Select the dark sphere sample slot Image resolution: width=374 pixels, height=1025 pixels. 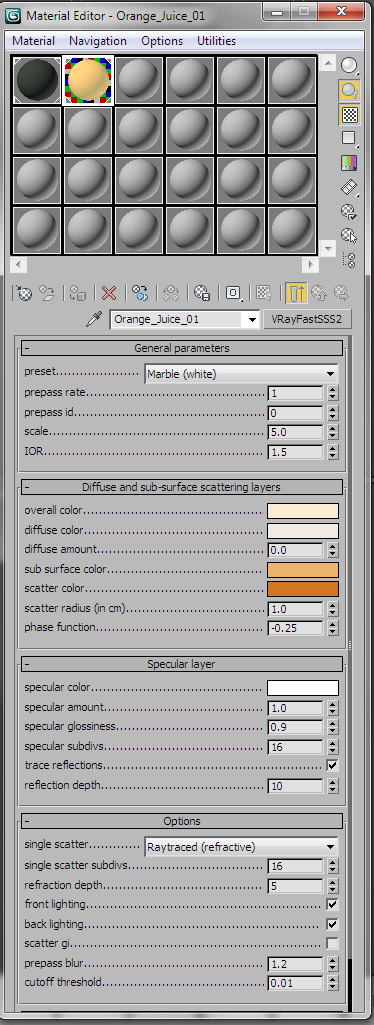tap(37, 80)
